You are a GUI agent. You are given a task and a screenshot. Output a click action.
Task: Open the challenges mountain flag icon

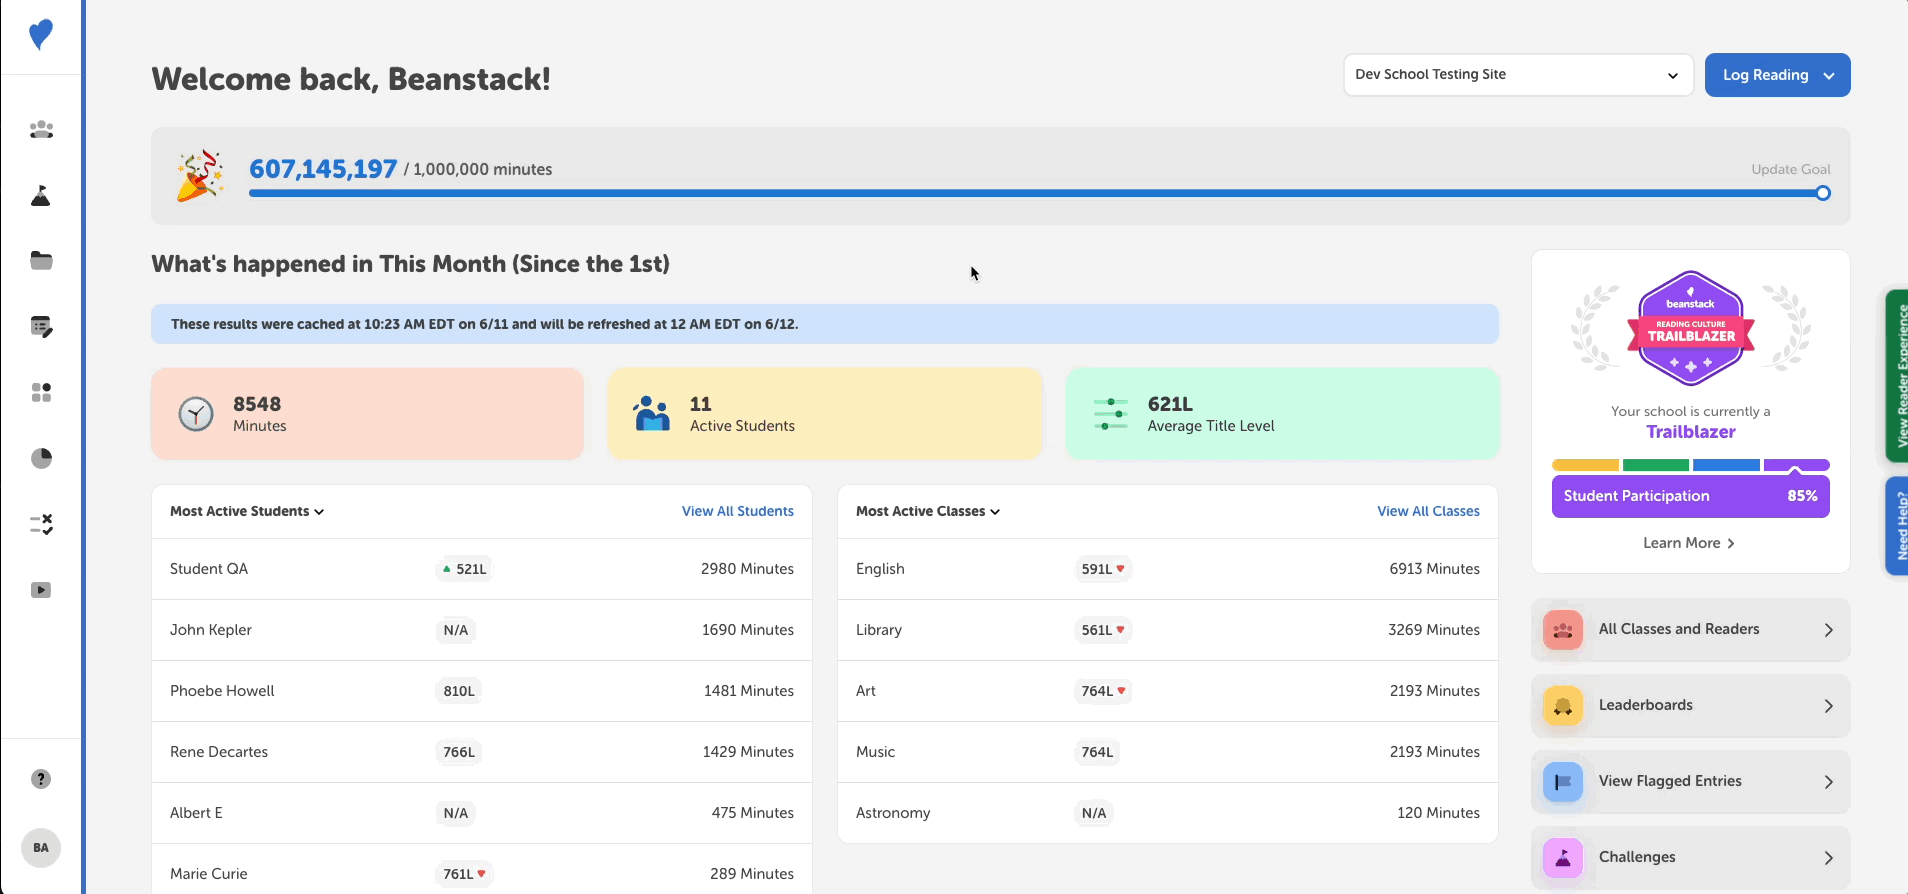coord(41,196)
